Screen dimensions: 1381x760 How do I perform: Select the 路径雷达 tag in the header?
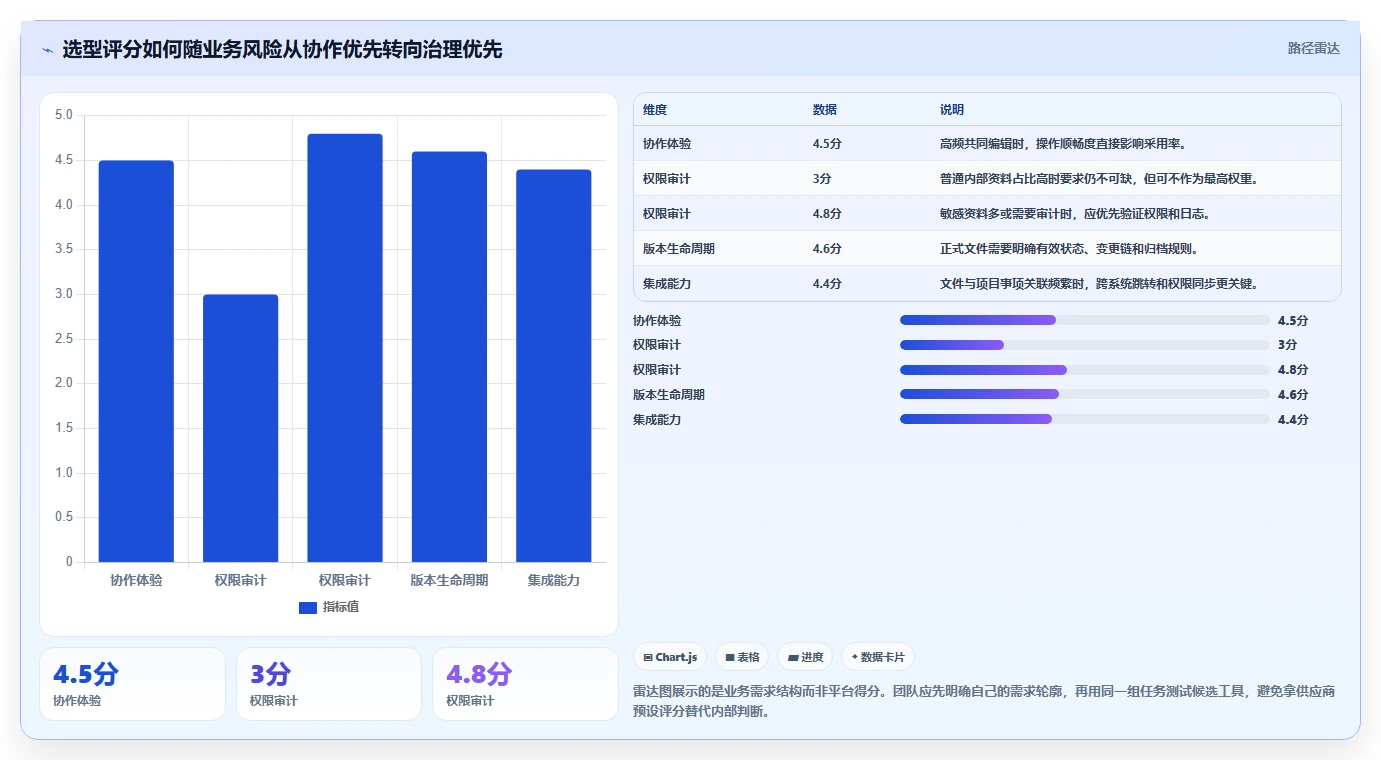point(1313,48)
